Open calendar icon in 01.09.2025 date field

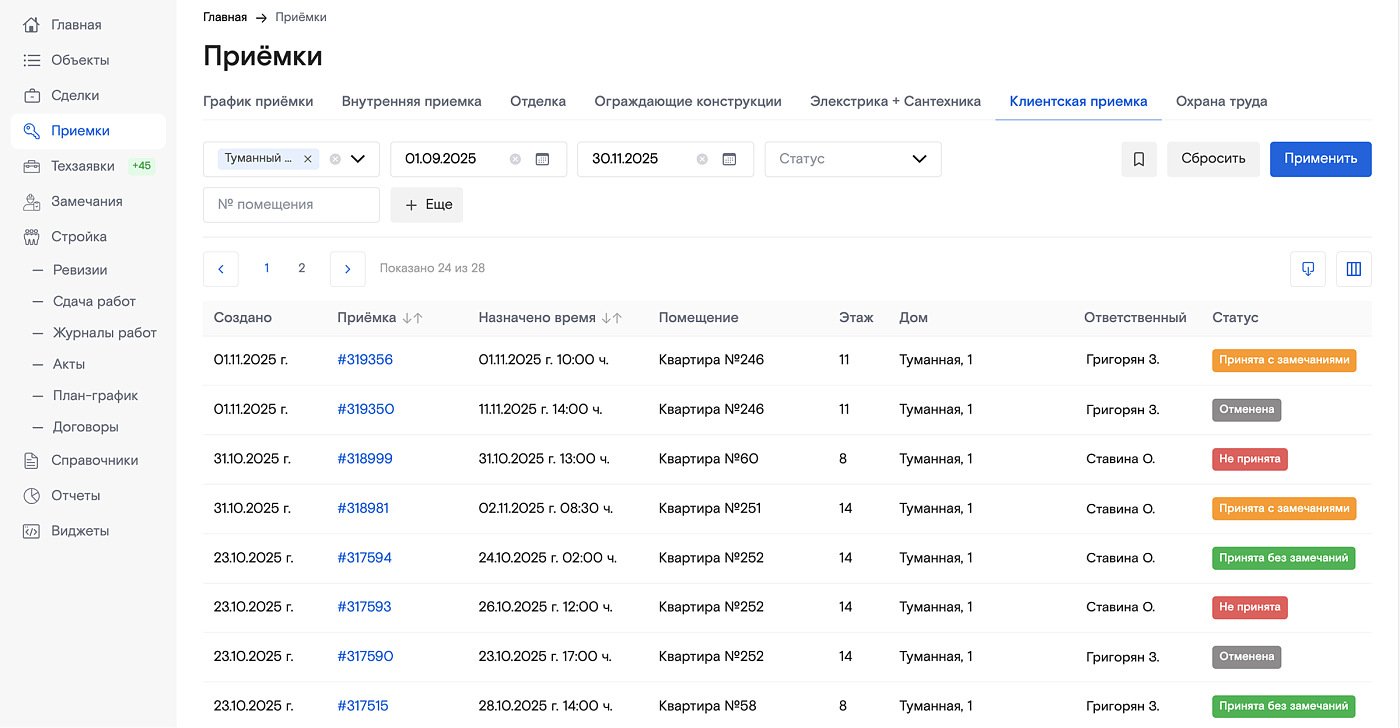pyautogui.click(x=543, y=159)
